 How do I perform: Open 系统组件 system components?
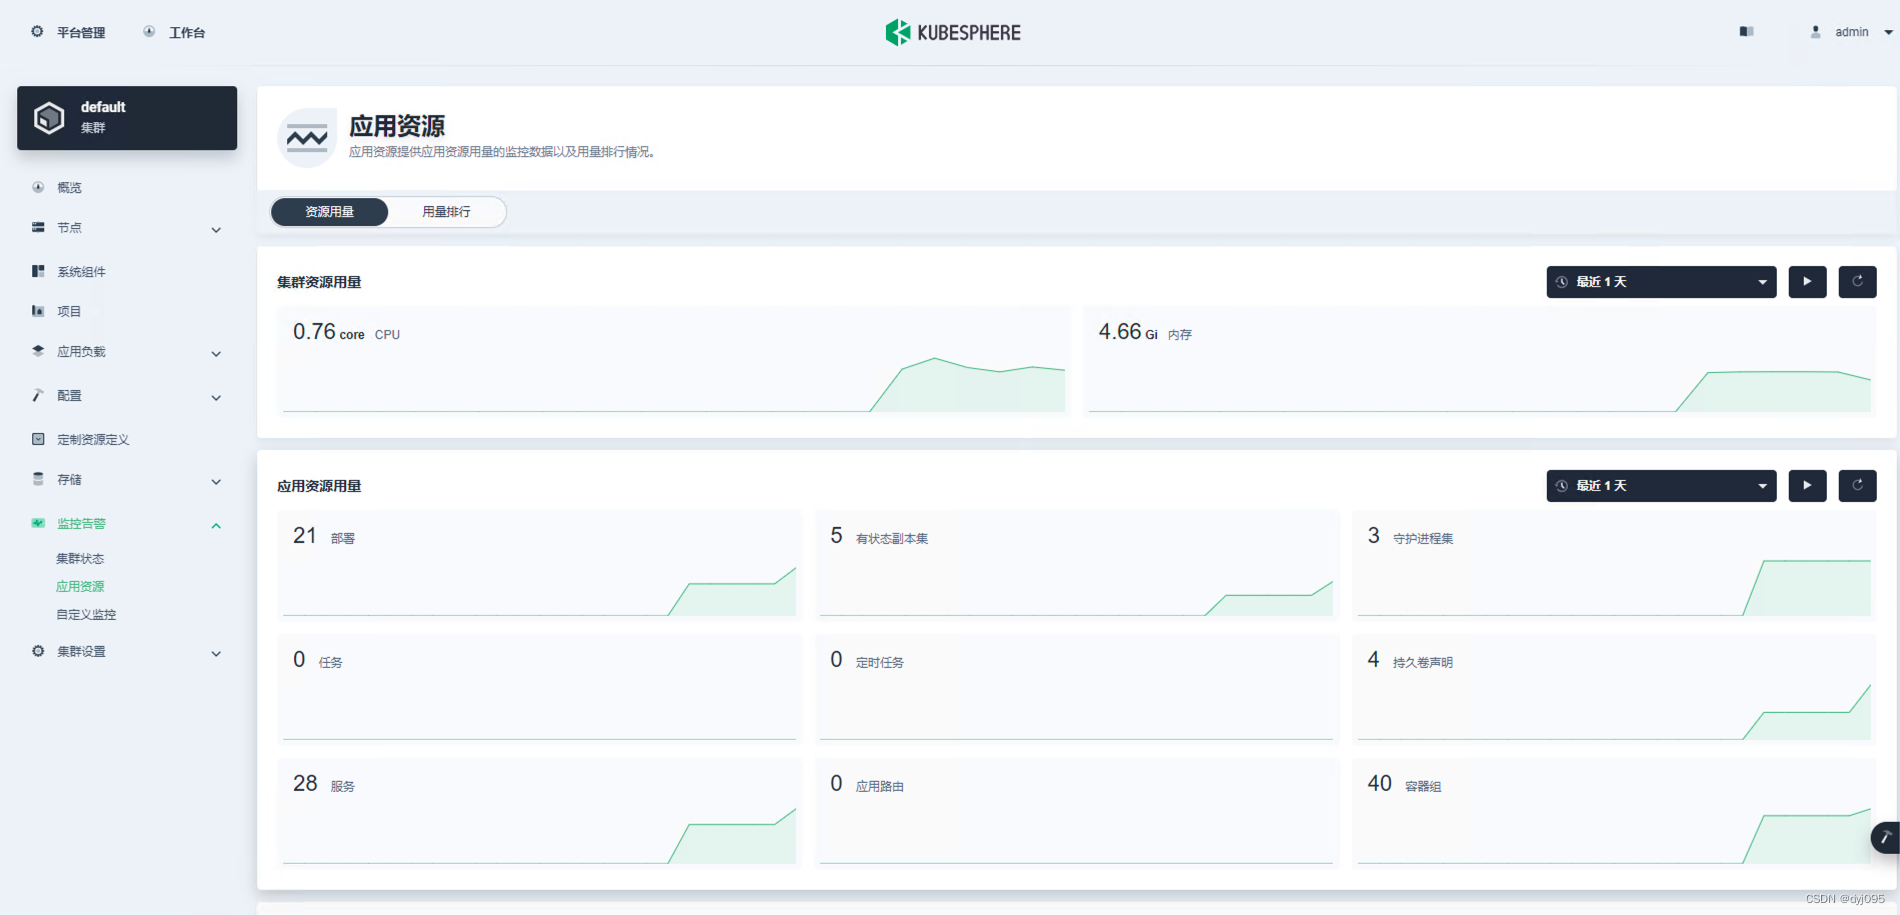(81, 271)
